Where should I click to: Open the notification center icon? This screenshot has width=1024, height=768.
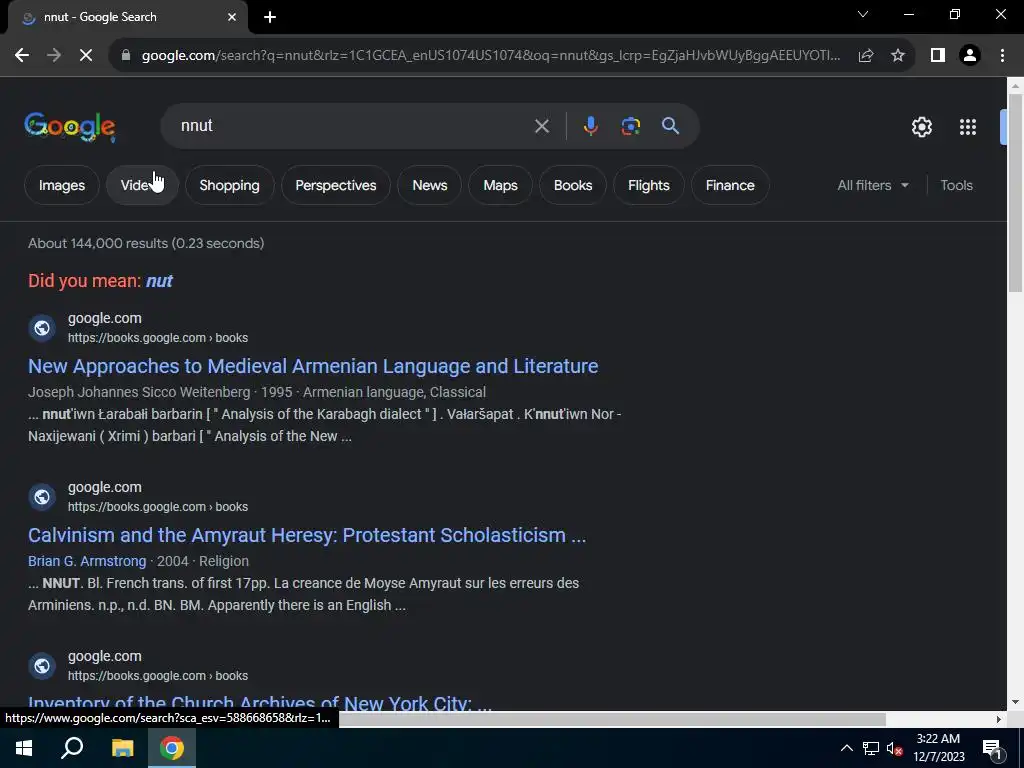(x=992, y=748)
